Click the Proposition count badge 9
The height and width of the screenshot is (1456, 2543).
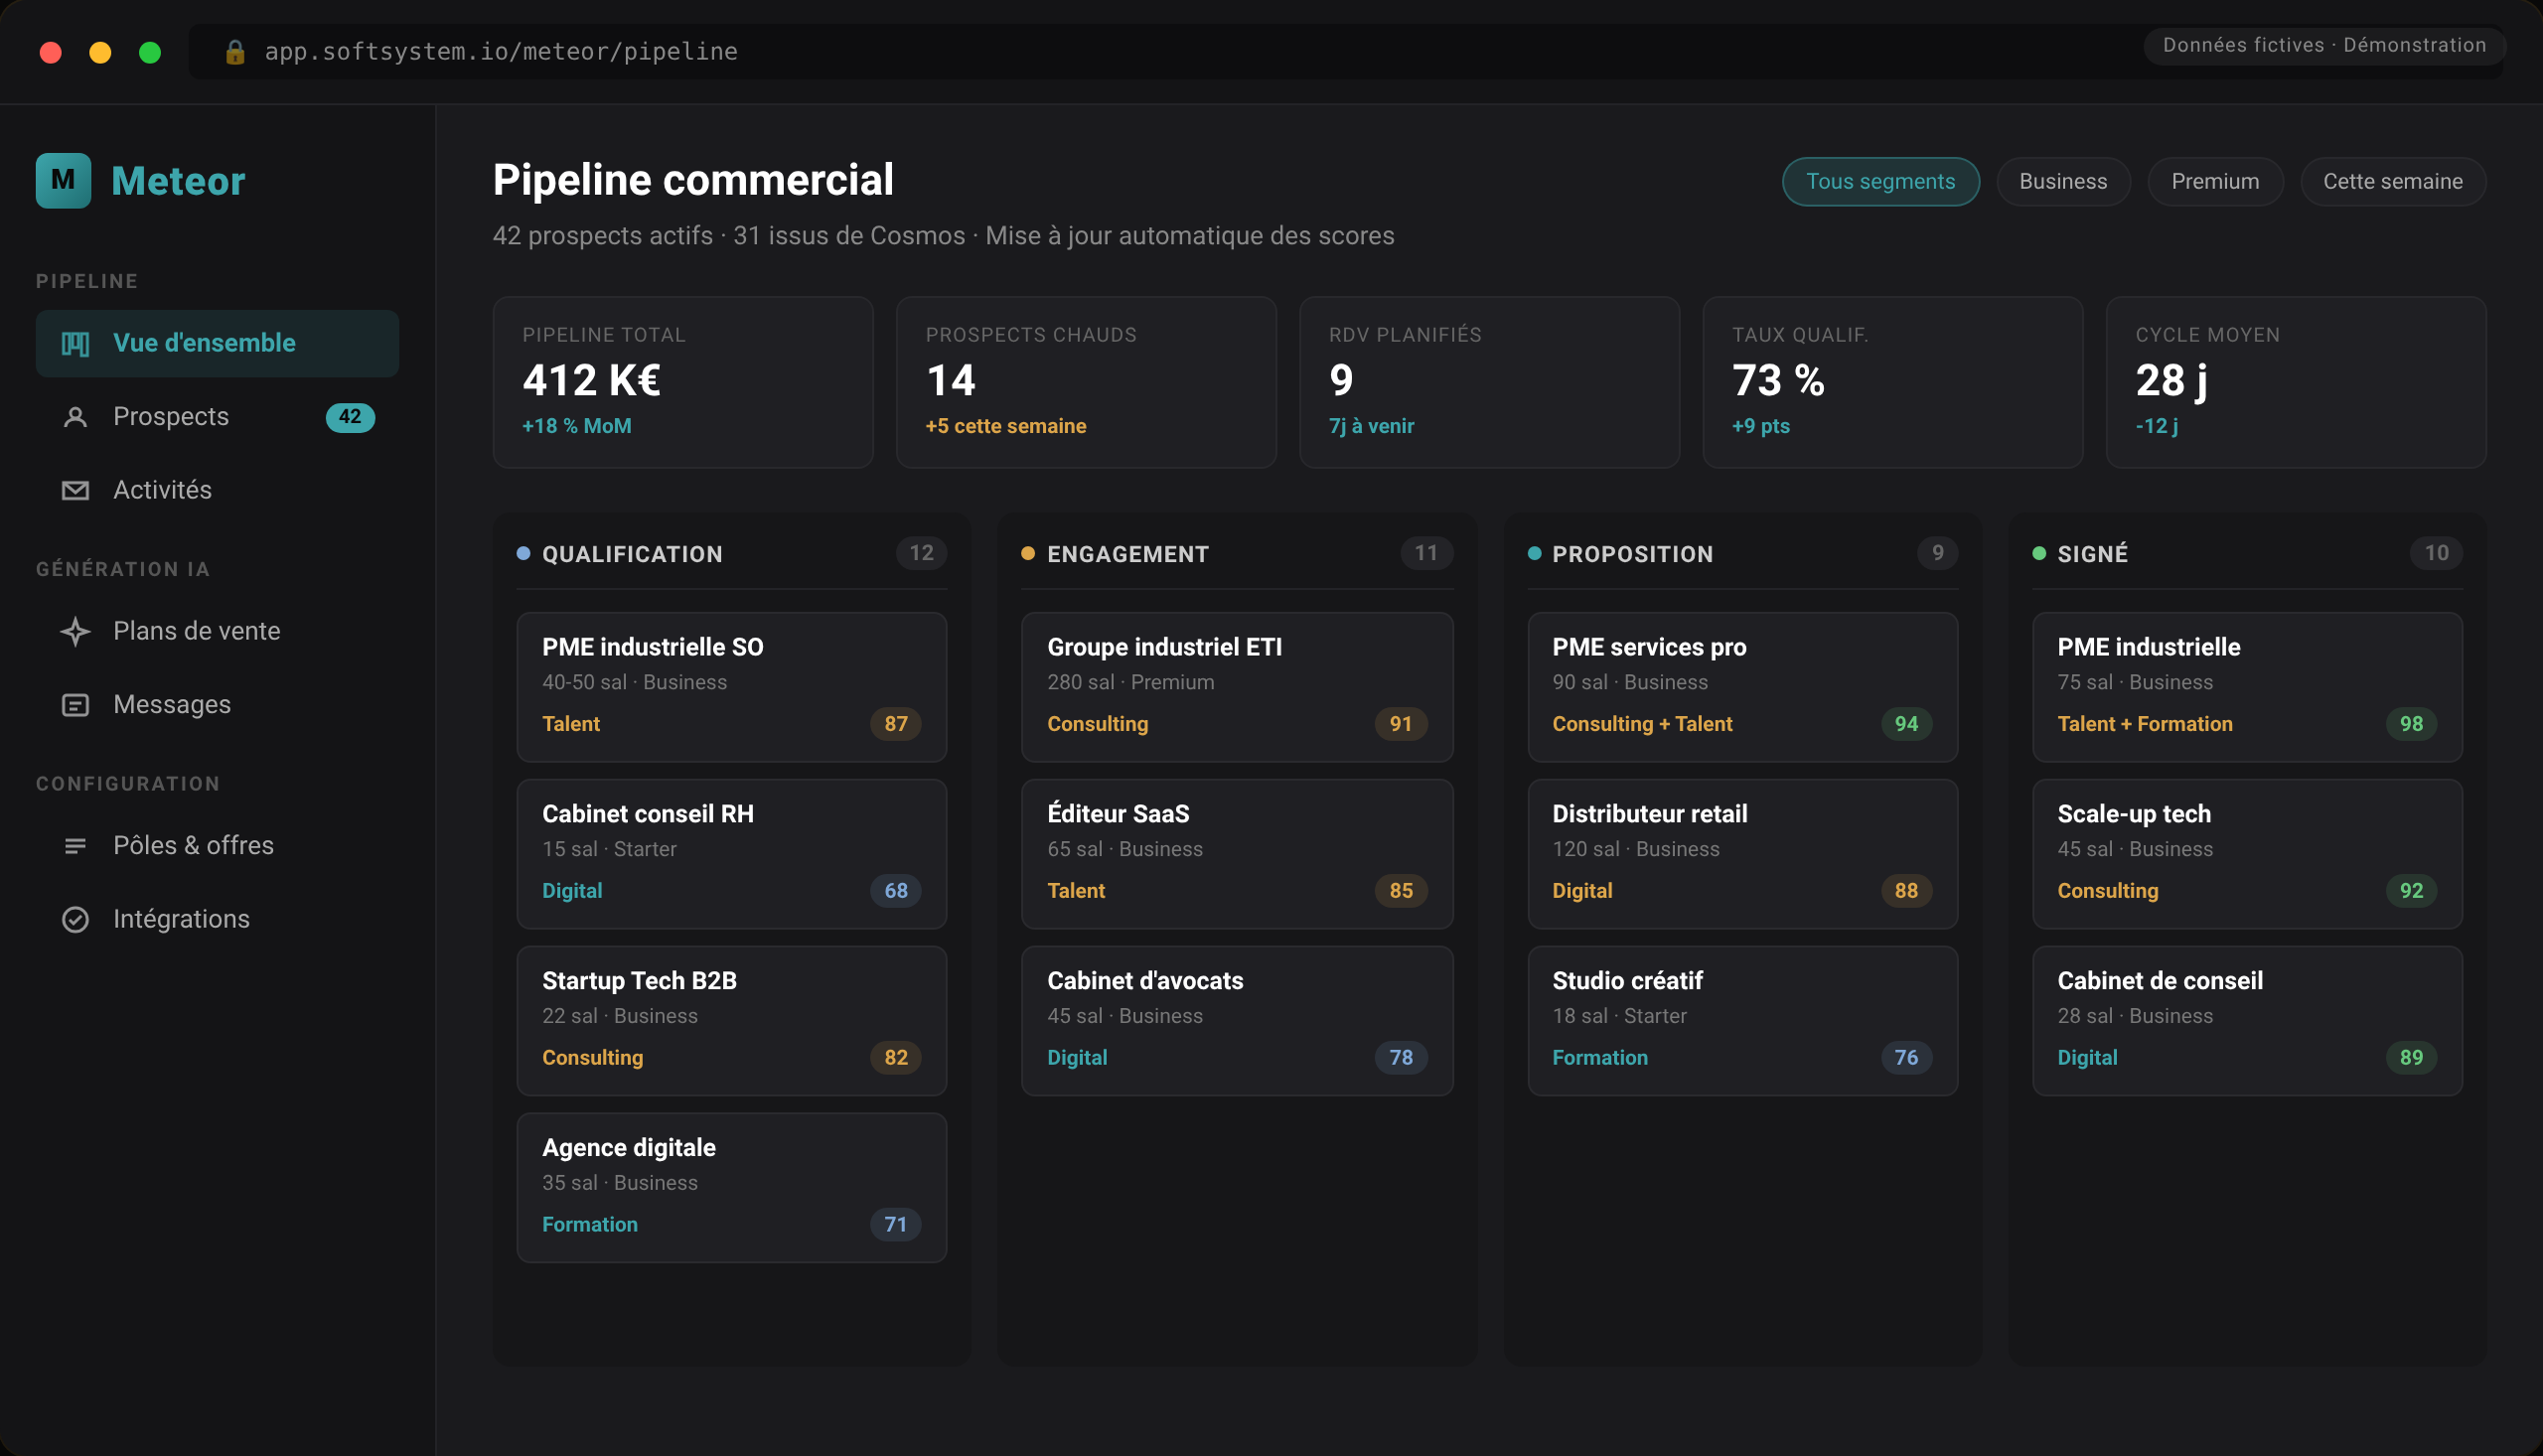pos(1937,553)
